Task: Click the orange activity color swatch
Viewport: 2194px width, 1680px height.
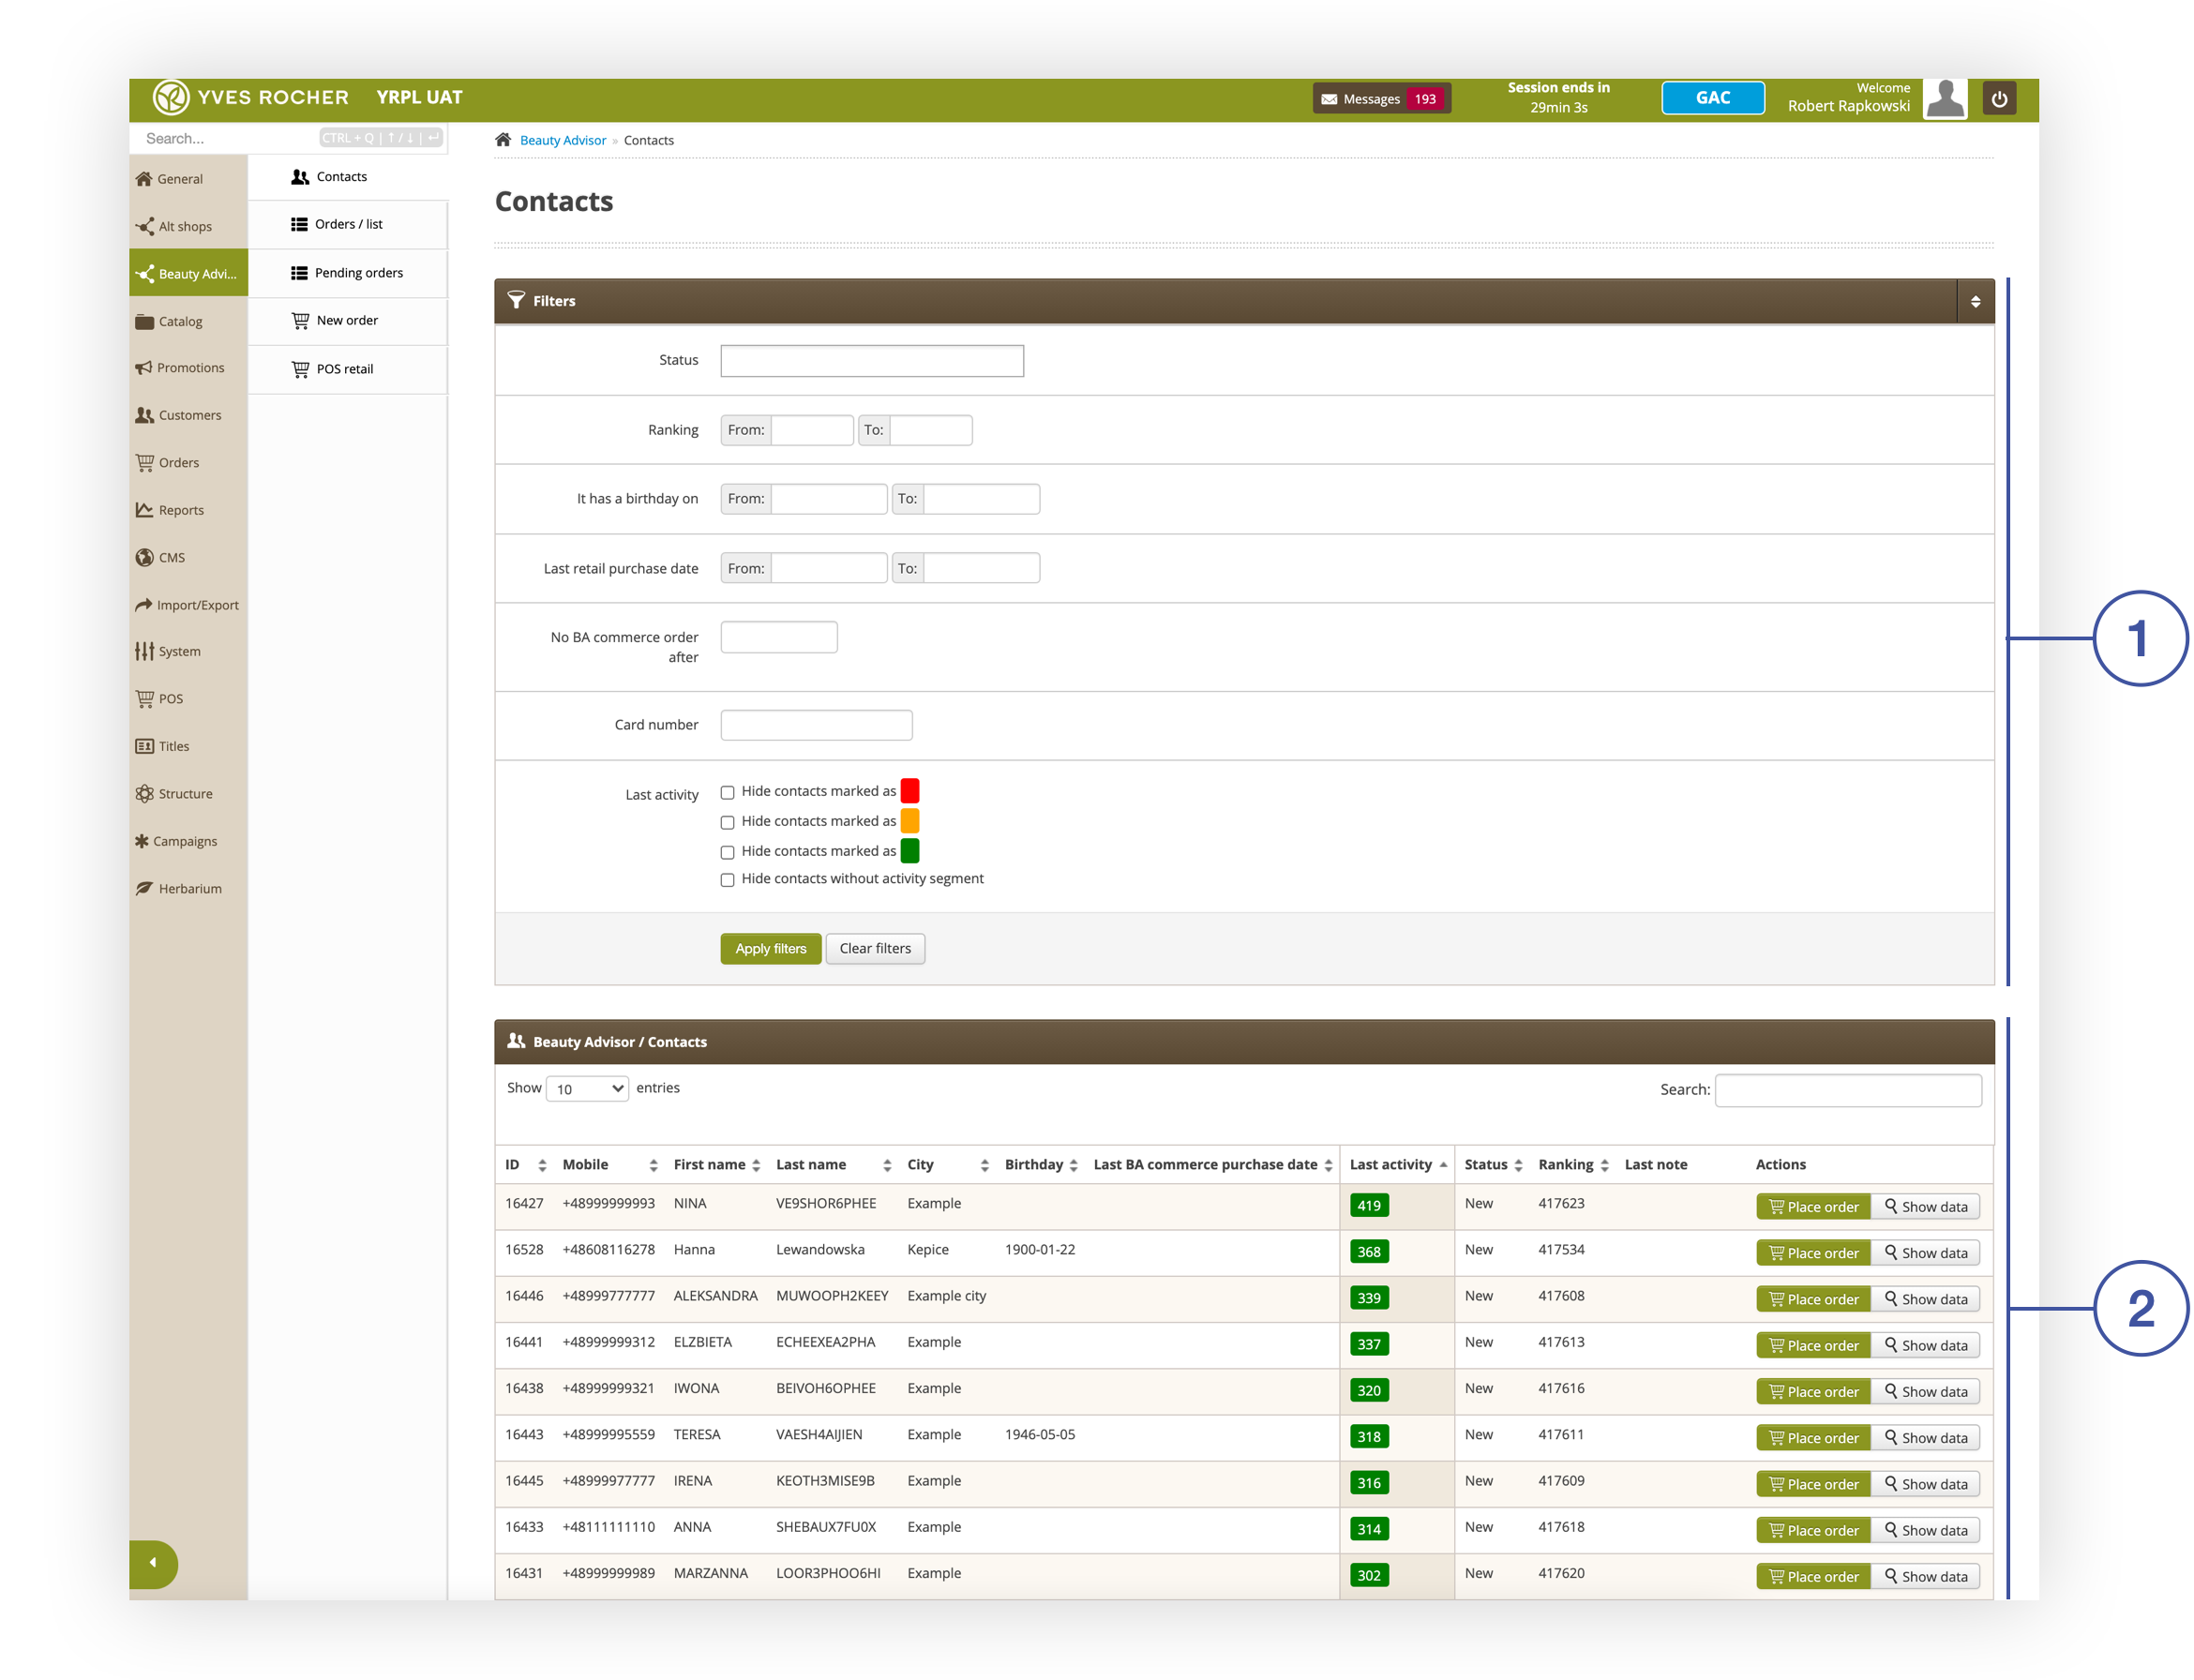Action: 910,821
